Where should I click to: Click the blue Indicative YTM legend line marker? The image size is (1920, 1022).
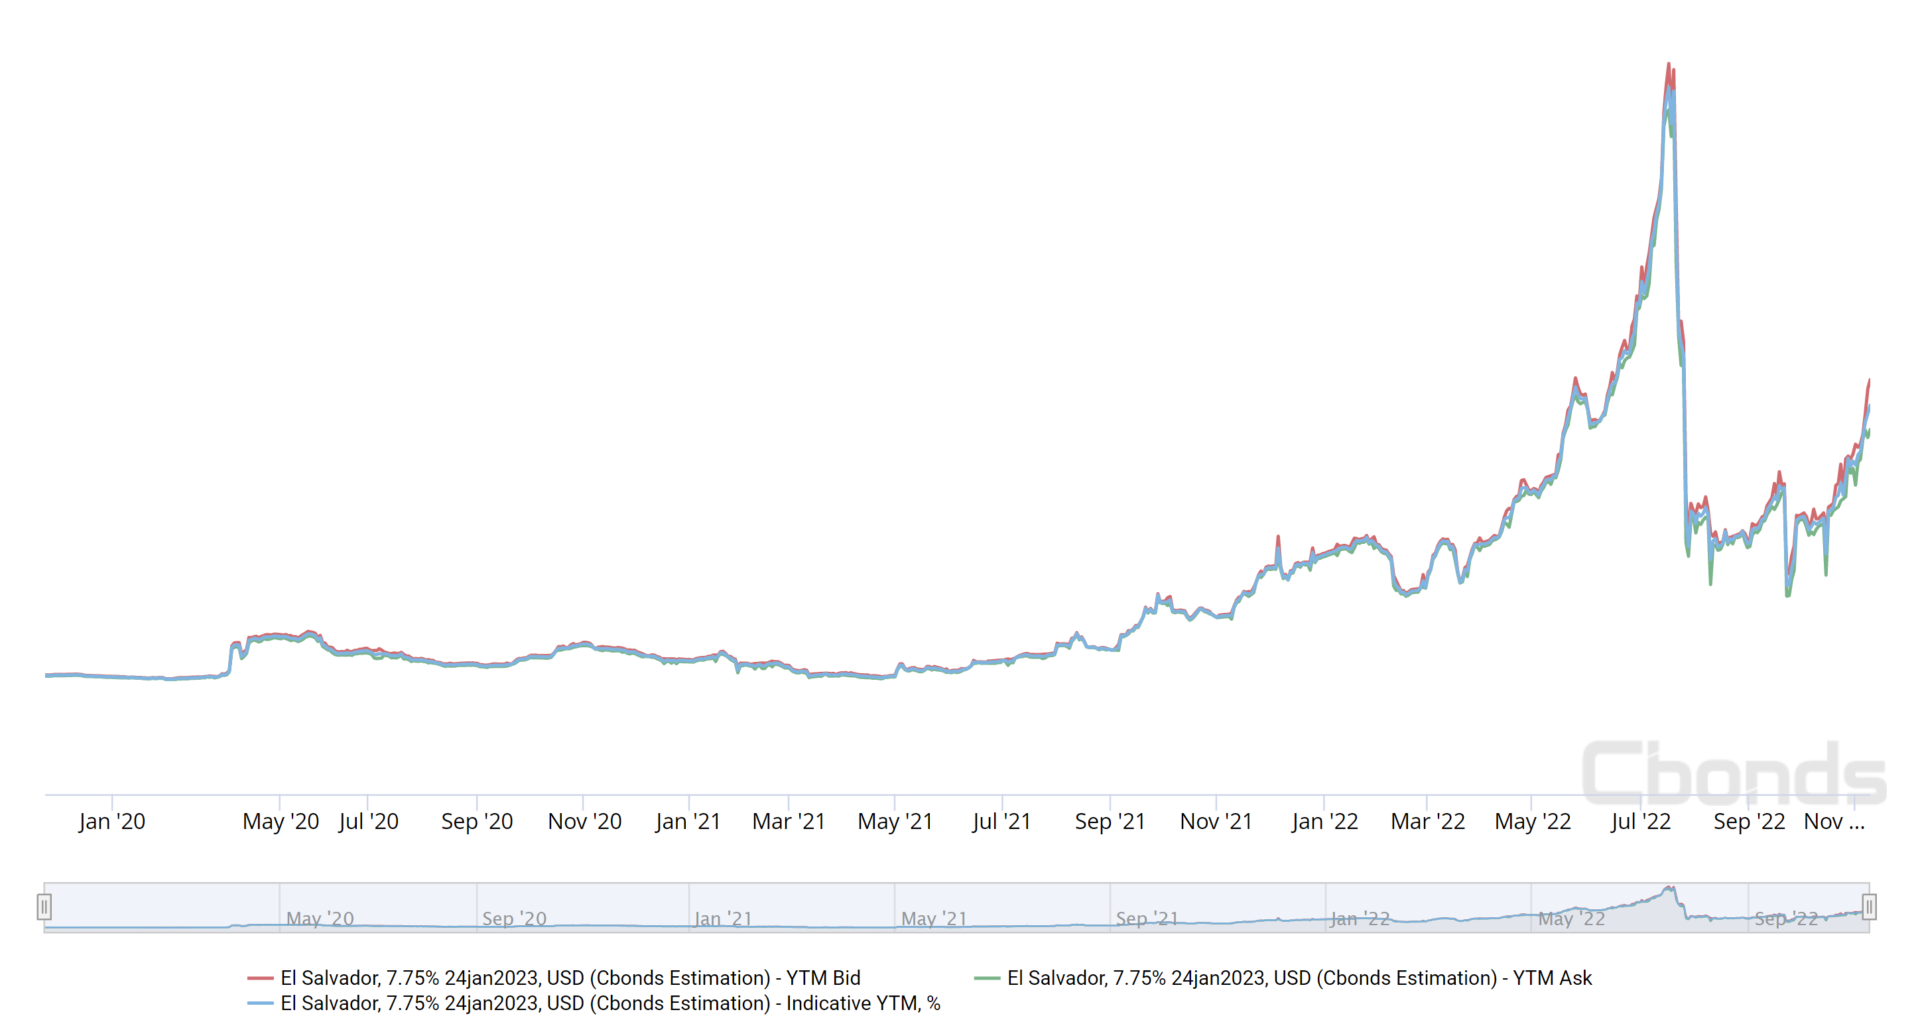[260, 1003]
